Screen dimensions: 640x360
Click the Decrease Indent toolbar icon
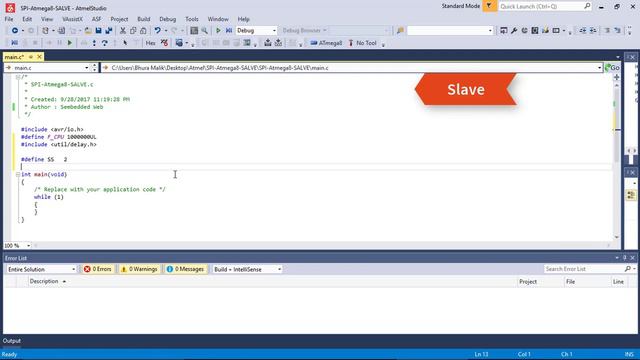582,31
